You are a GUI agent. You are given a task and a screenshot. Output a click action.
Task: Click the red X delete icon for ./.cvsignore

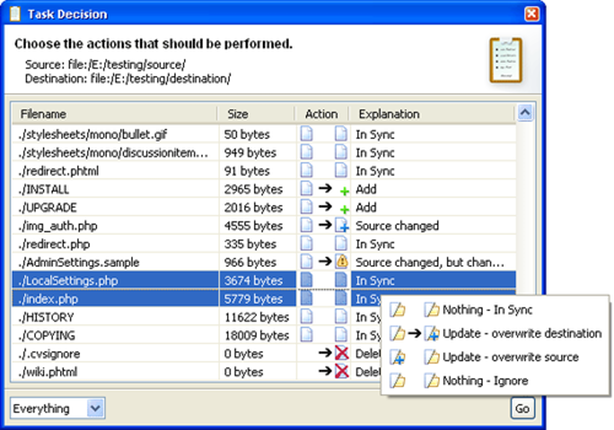(x=341, y=353)
